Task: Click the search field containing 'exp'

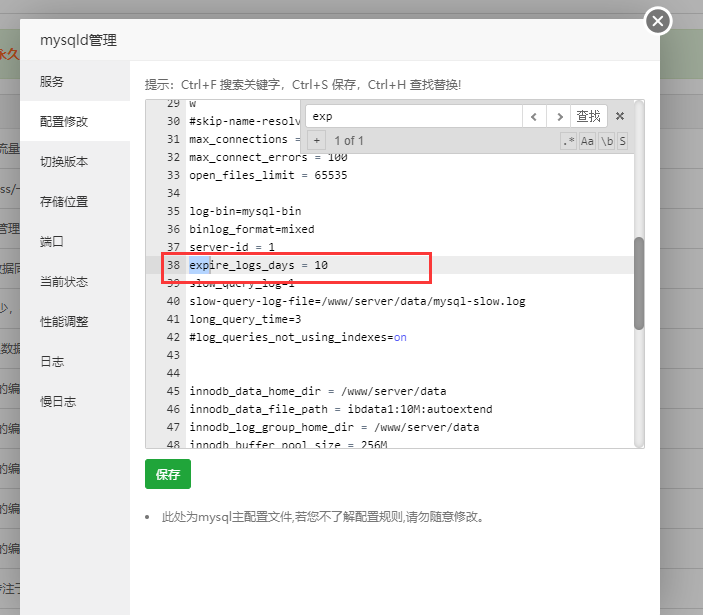Action: pyautogui.click(x=413, y=117)
